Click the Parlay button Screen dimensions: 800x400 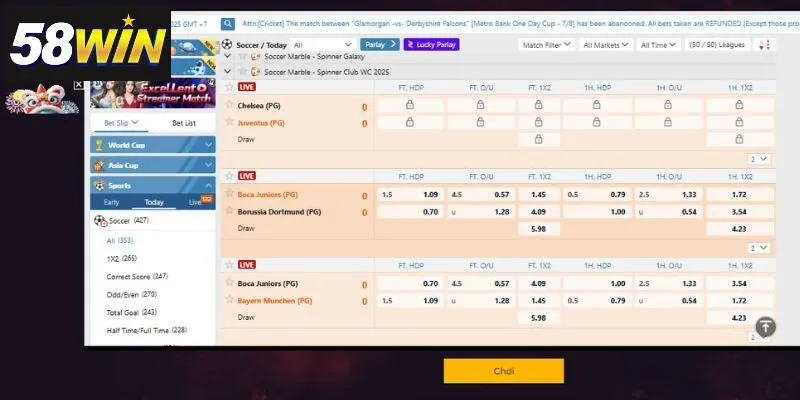click(380, 44)
